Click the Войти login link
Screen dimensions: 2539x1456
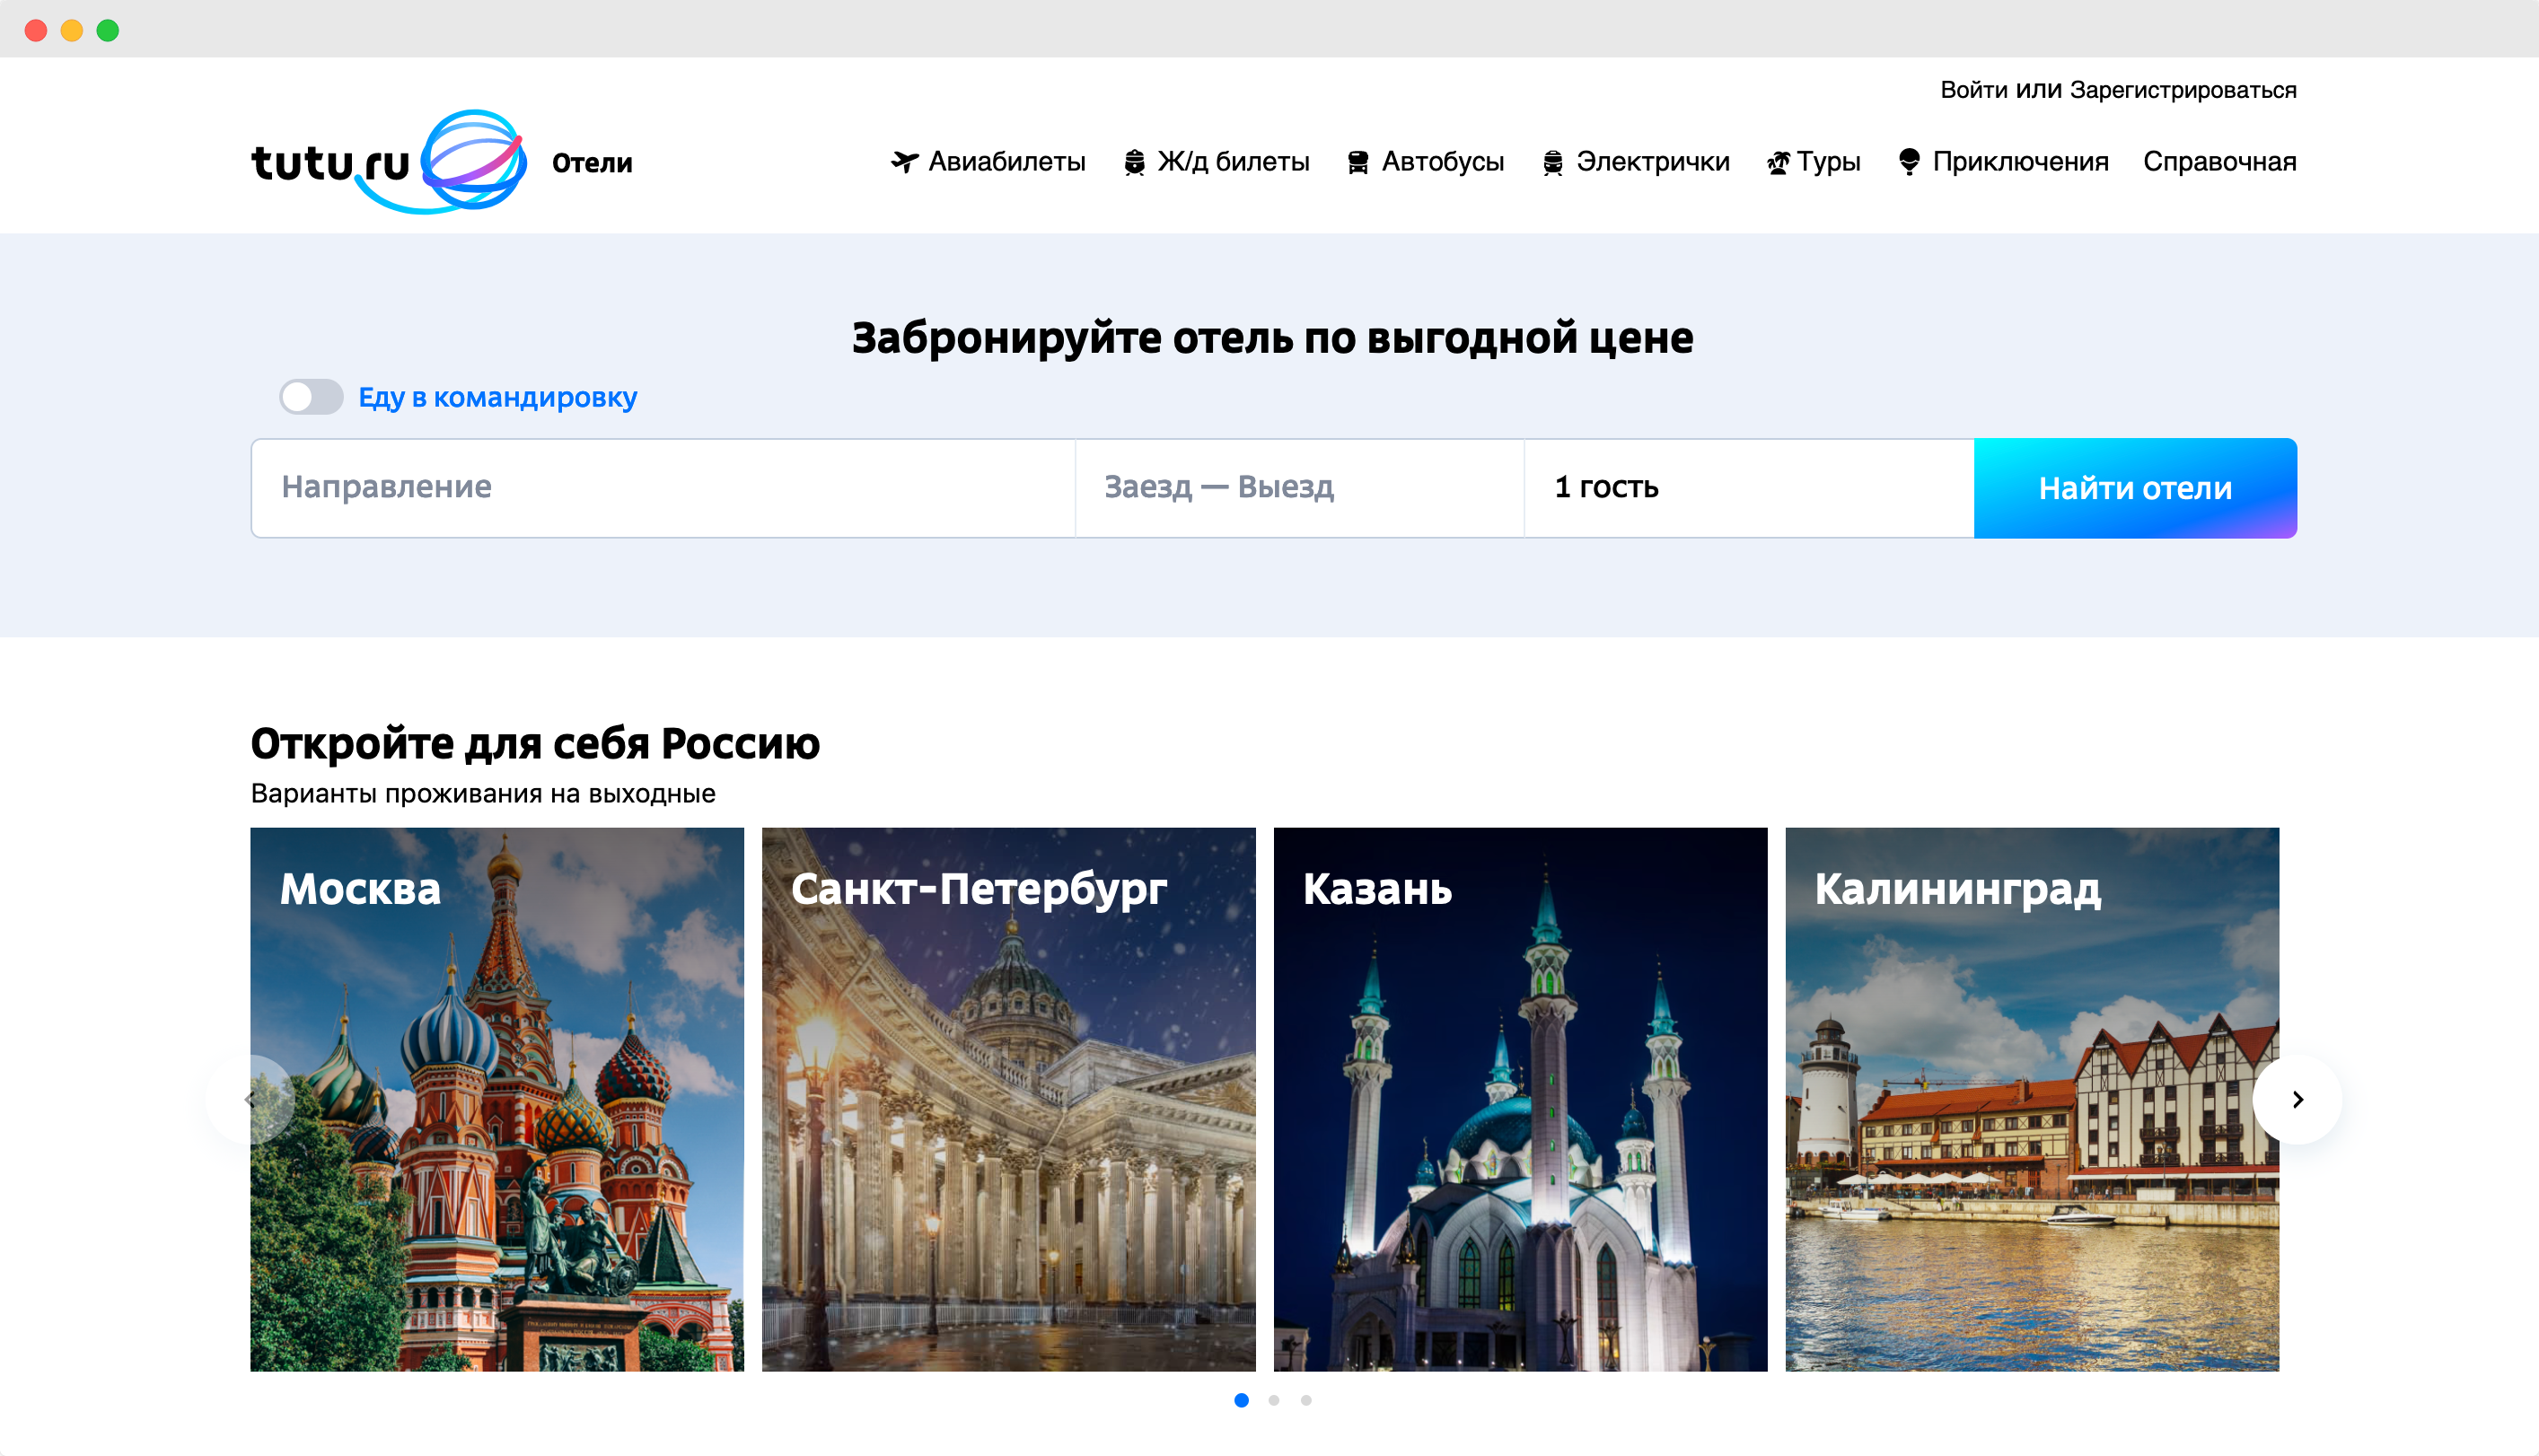(1973, 90)
